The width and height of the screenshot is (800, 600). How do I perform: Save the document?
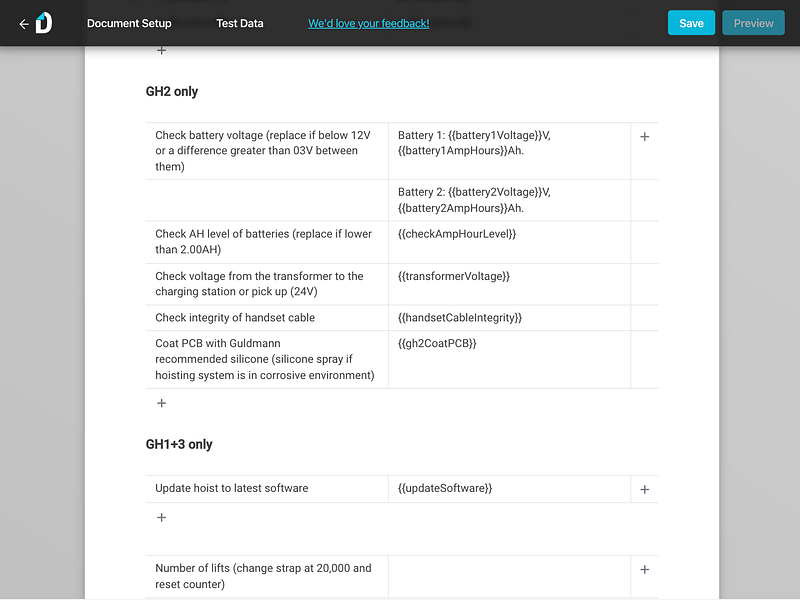691,23
